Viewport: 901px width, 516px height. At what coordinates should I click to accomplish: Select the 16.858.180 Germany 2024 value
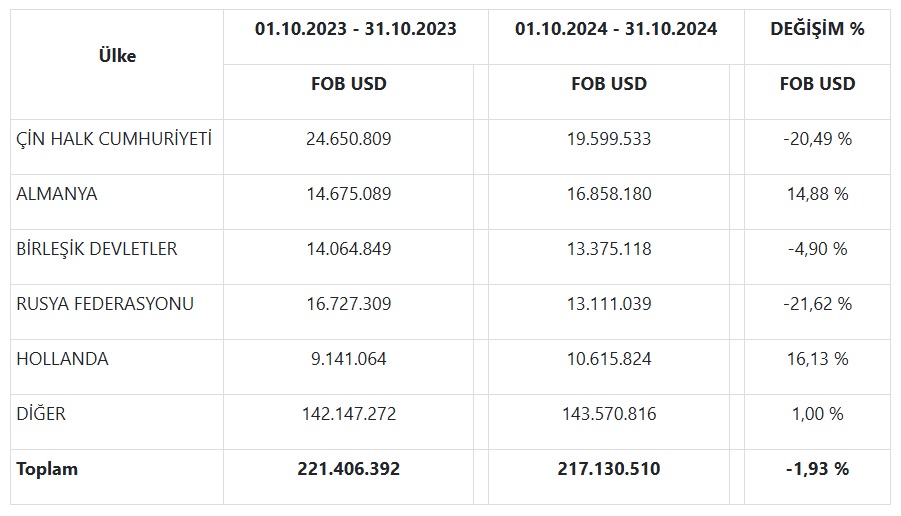click(609, 194)
